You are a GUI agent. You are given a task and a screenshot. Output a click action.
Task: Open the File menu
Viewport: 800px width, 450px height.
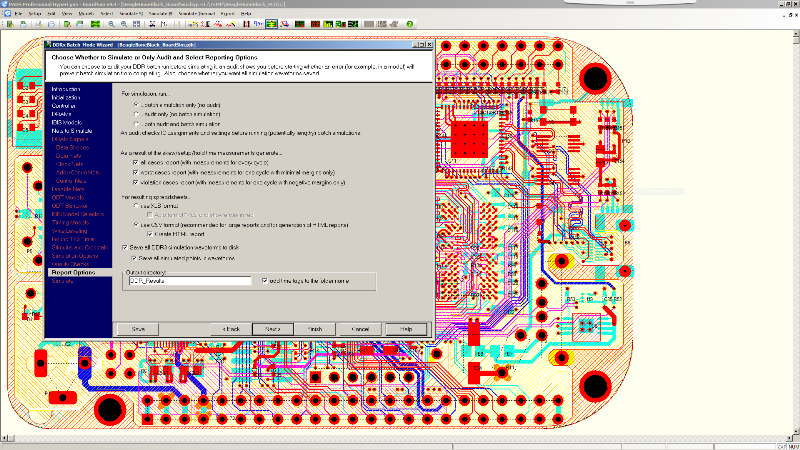[19, 14]
